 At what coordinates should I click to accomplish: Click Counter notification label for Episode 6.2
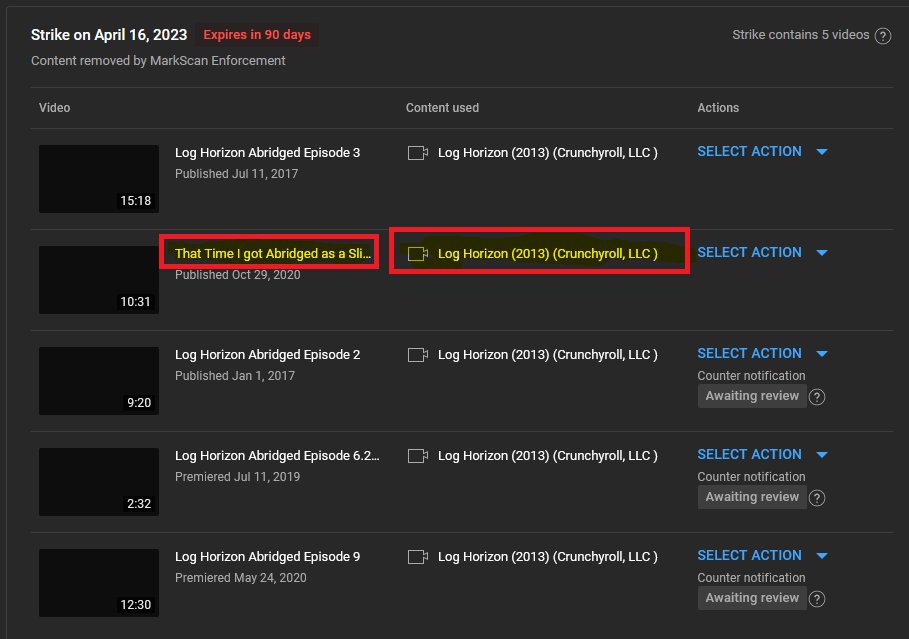(x=751, y=477)
